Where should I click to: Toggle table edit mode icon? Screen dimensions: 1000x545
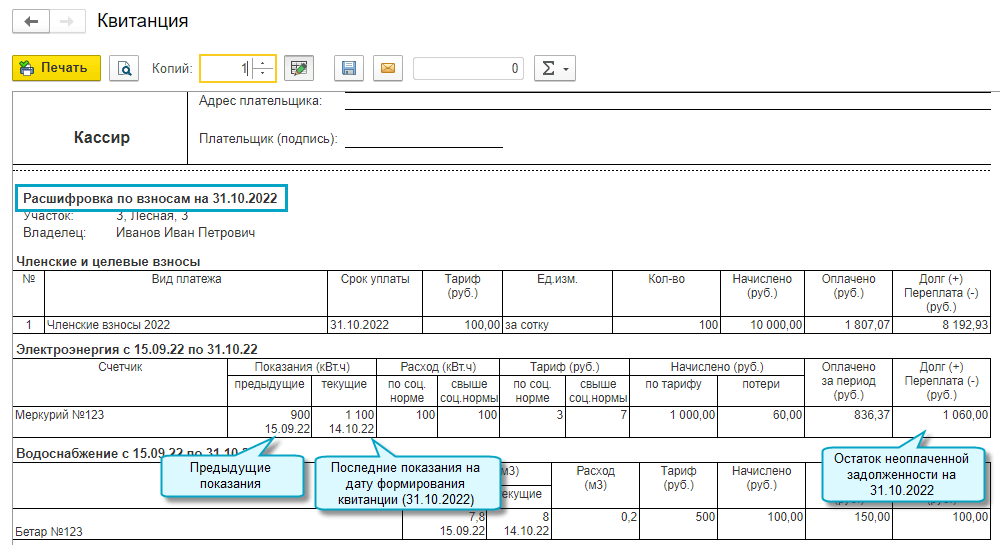click(x=298, y=68)
